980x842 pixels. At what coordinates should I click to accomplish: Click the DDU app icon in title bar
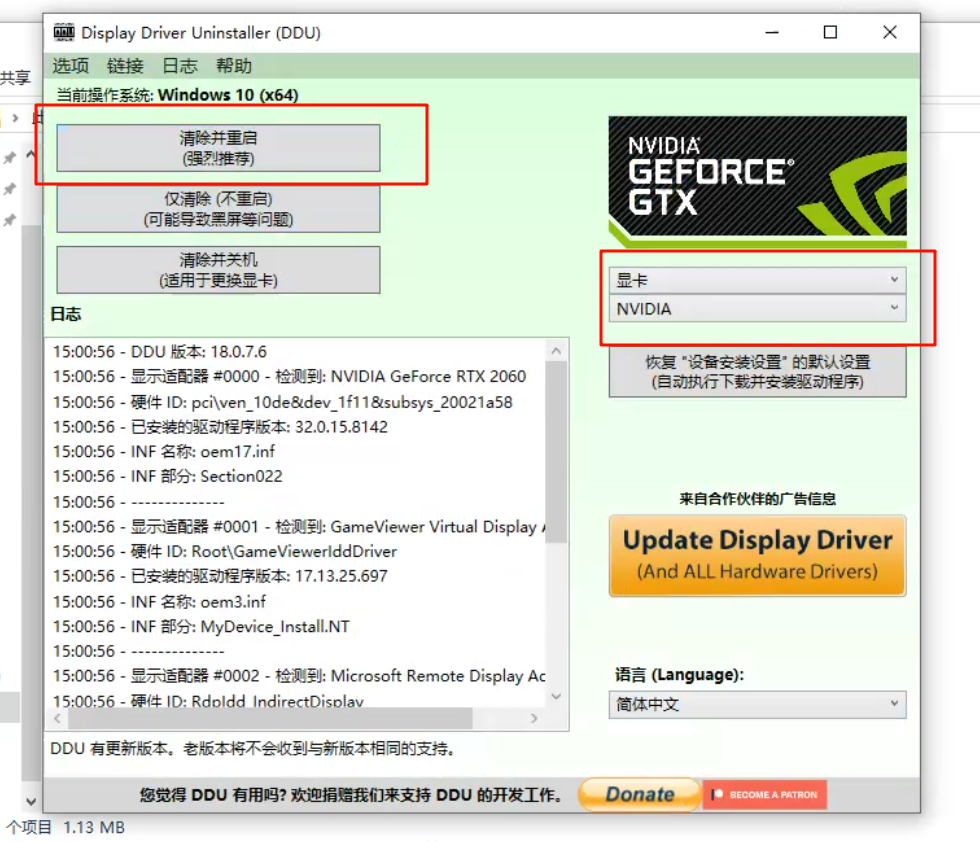point(63,33)
